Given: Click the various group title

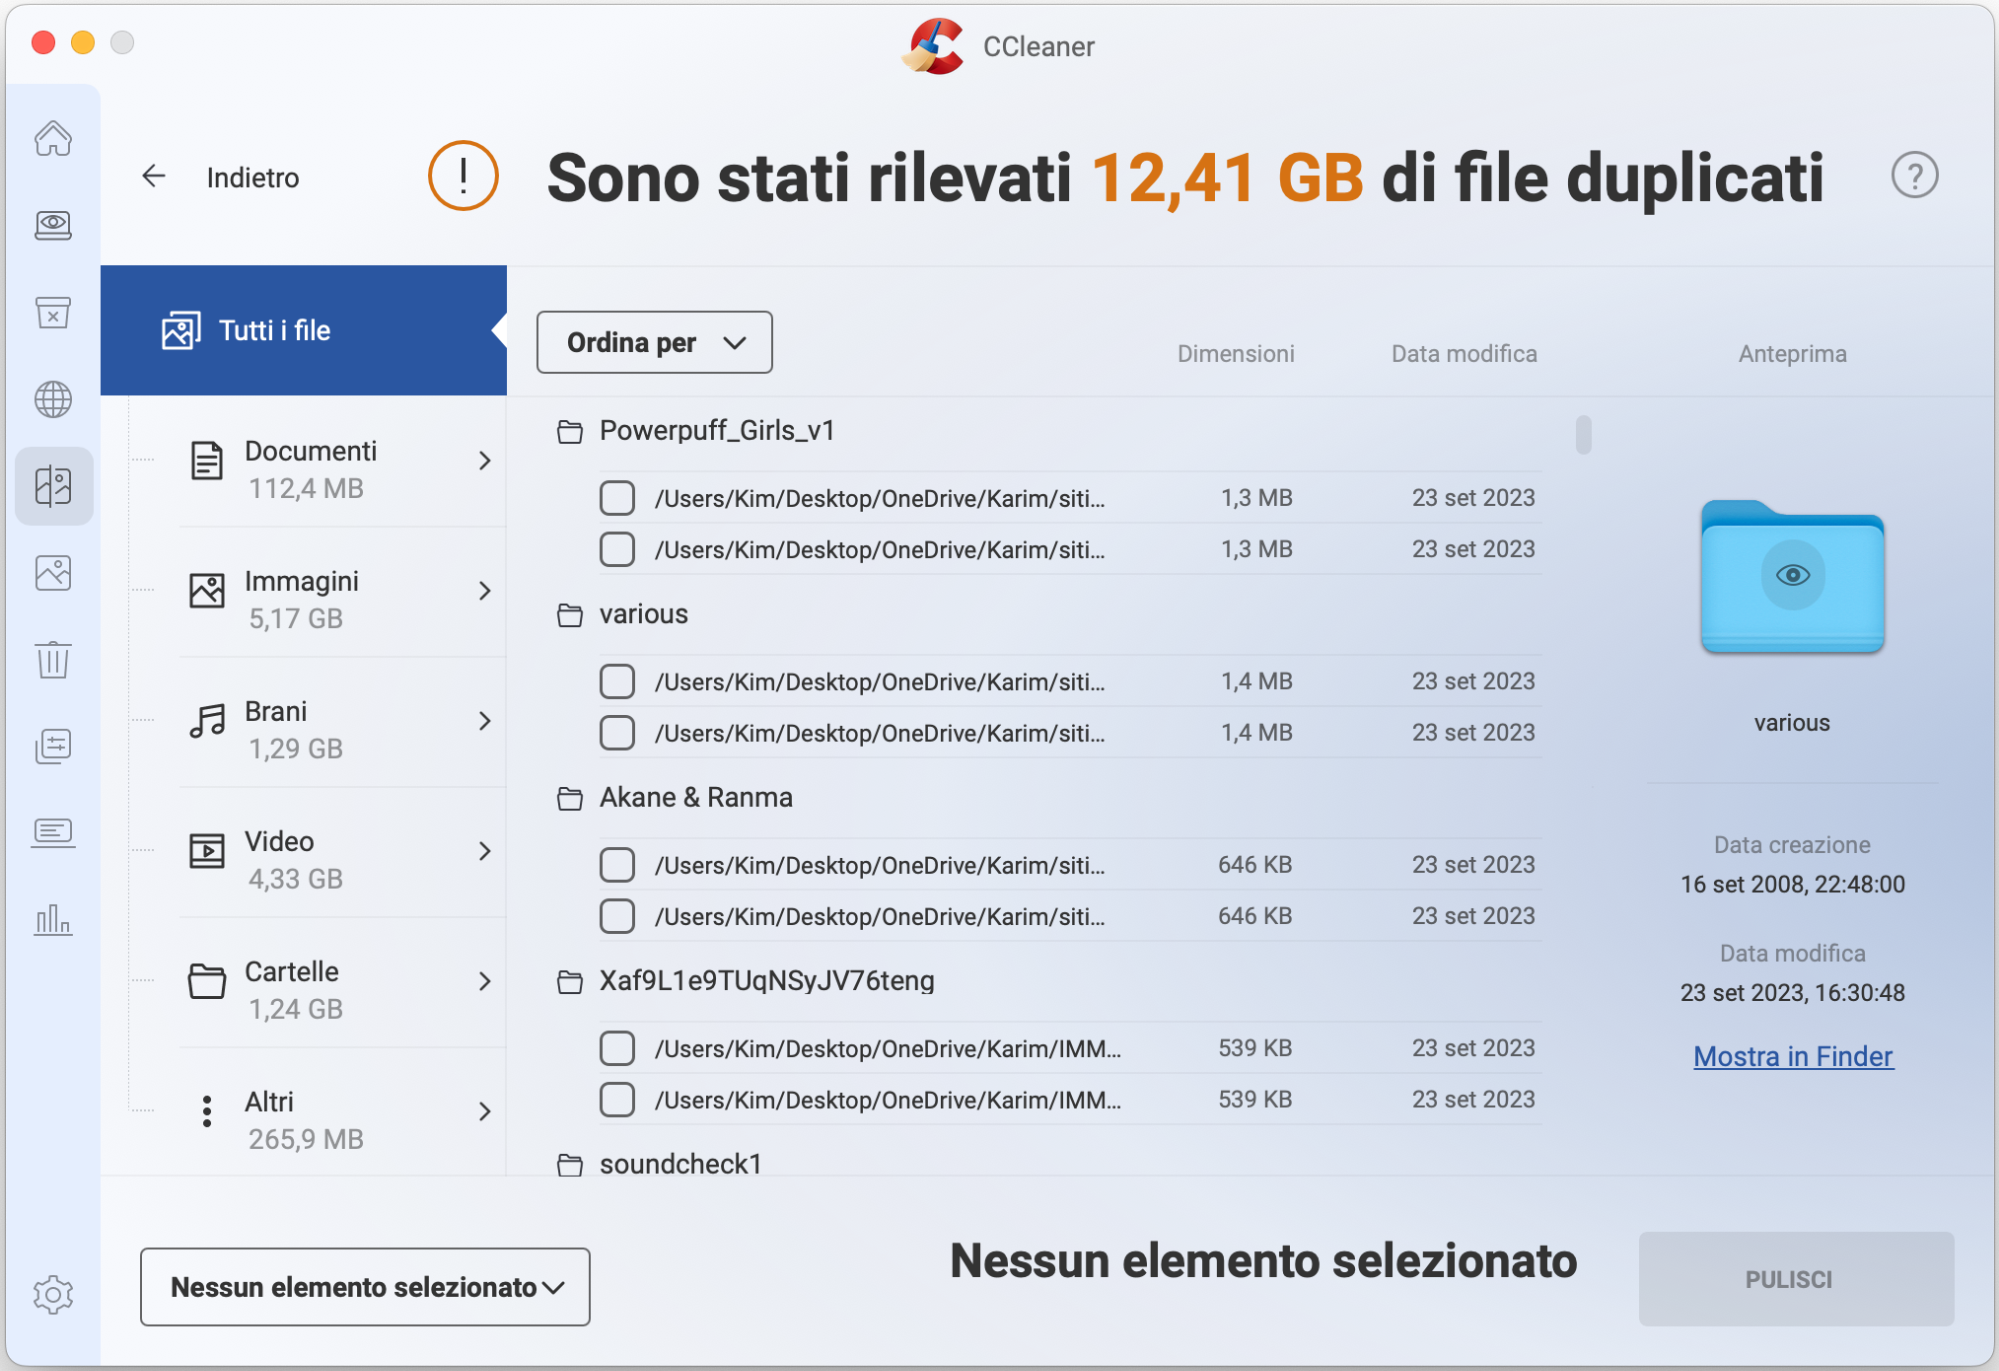Looking at the screenshot, I should pyautogui.click(x=644, y=614).
